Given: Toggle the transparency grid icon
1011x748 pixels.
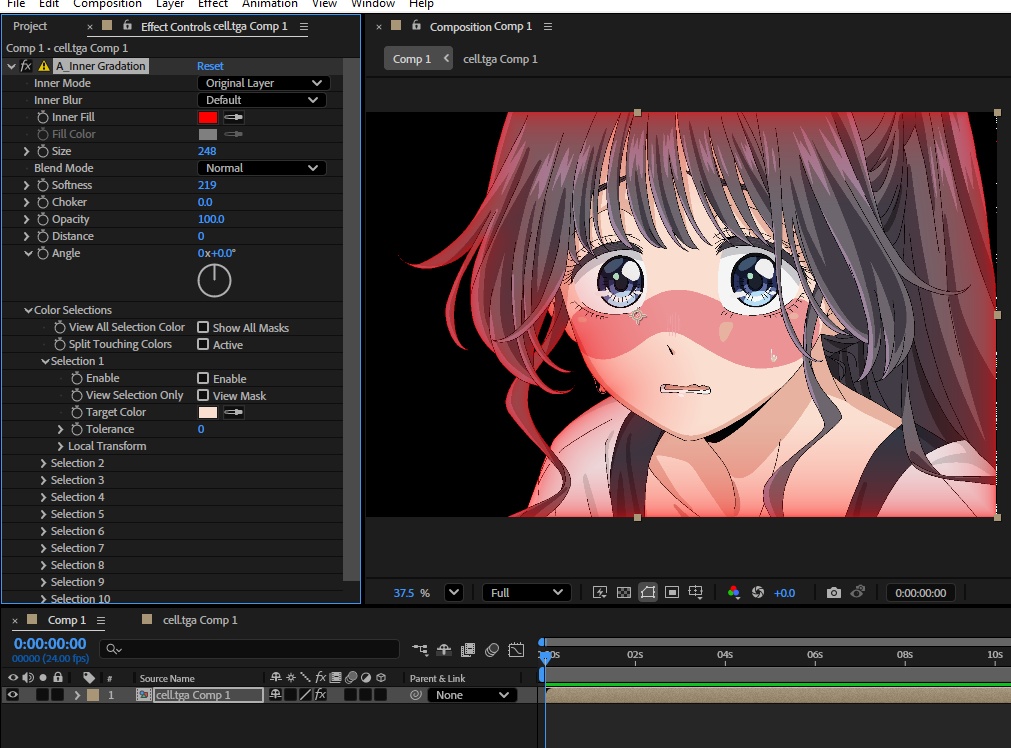Looking at the screenshot, I should [x=624, y=593].
